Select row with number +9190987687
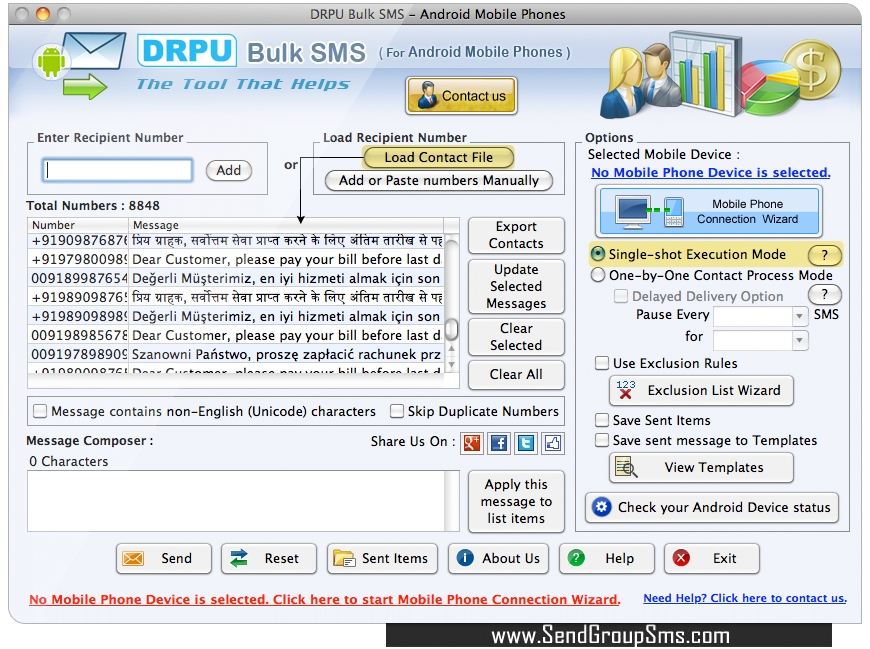Image resolution: width=870 pixels, height=649 pixels. (x=236, y=241)
